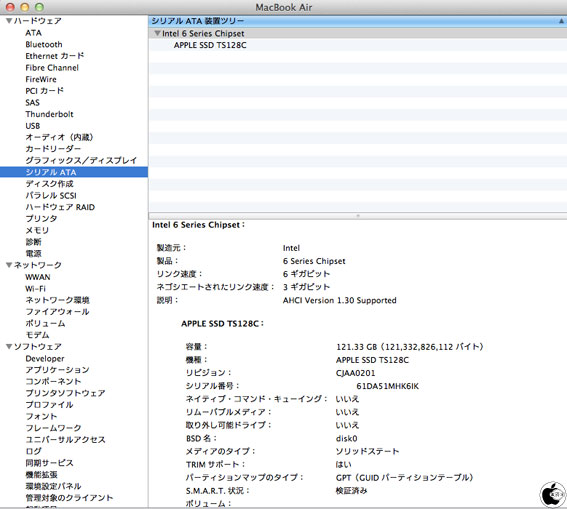The height and width of the screenshot is (509, 567).
Task: Select FireWire entry
Action: click(x=41, y=79)
